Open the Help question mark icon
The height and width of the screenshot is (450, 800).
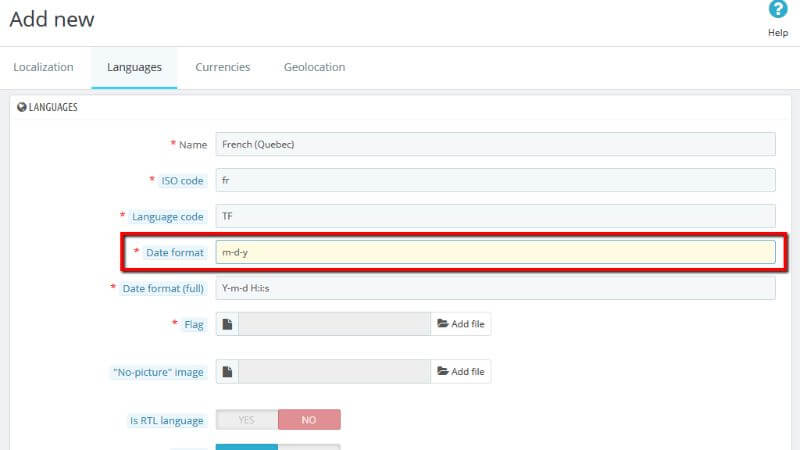pyautogui.click(x=778, y=9)
